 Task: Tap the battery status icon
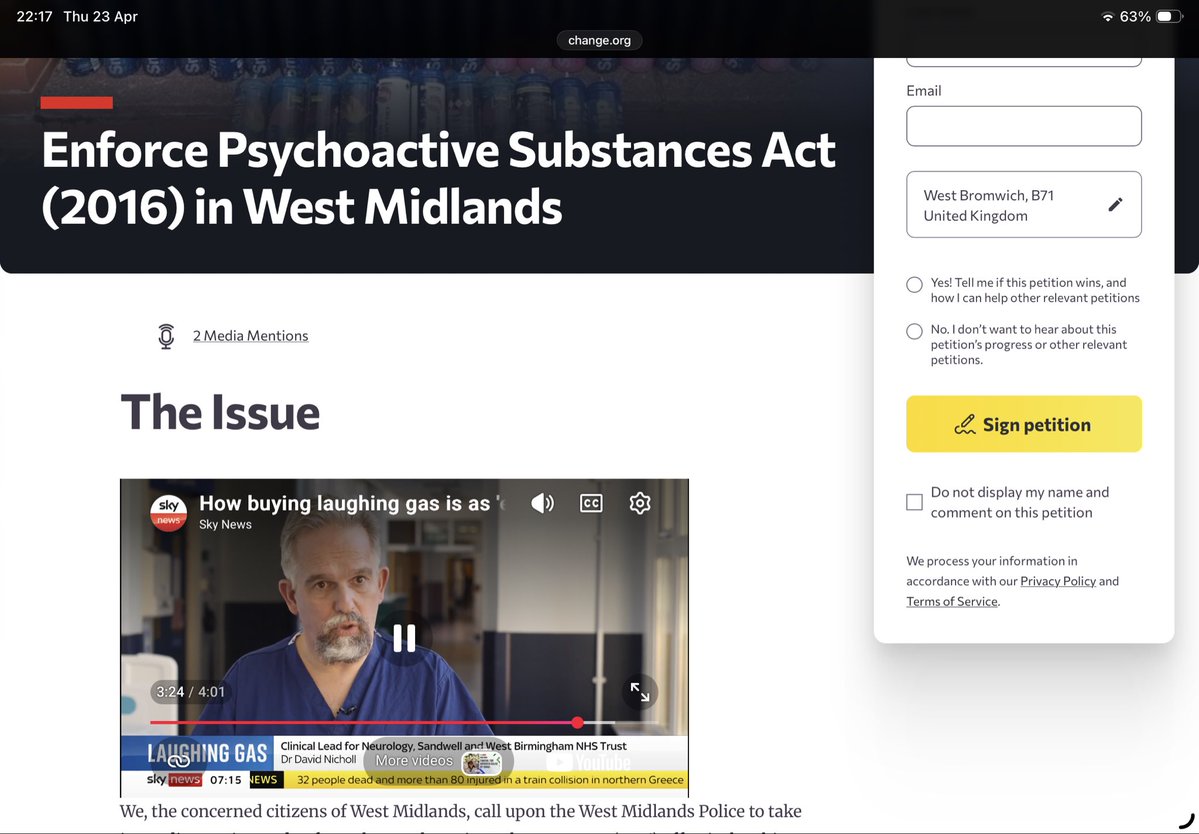click(x=1169, y=17)
